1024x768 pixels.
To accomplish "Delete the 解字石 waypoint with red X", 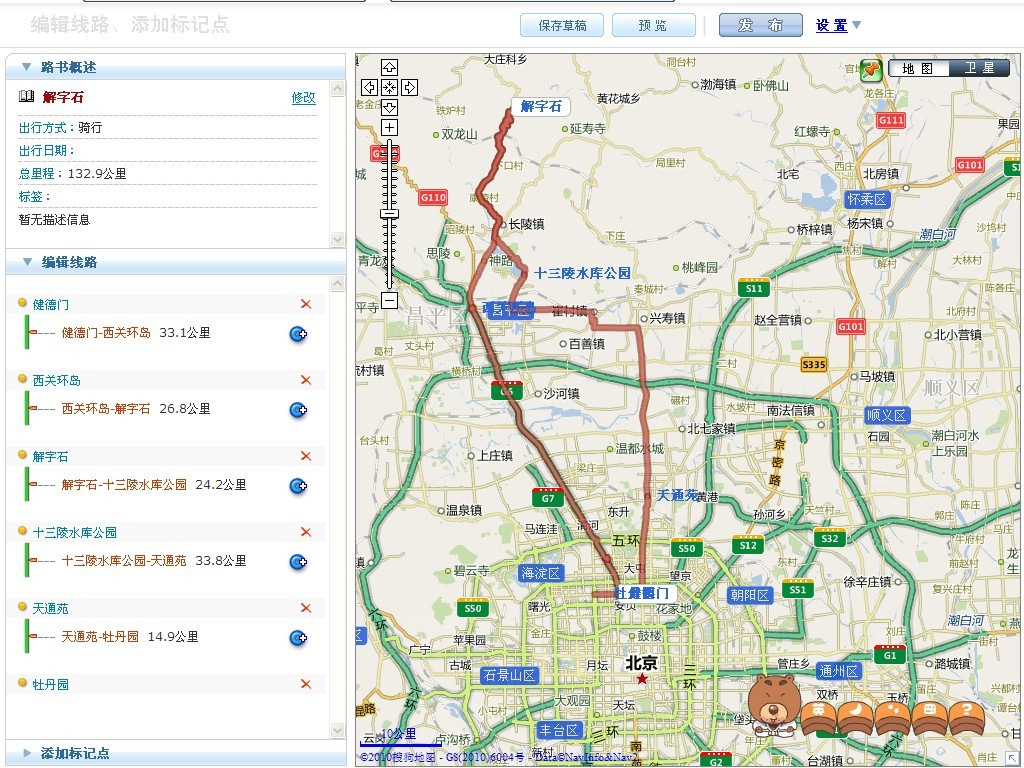I will [x=306, y=456].
